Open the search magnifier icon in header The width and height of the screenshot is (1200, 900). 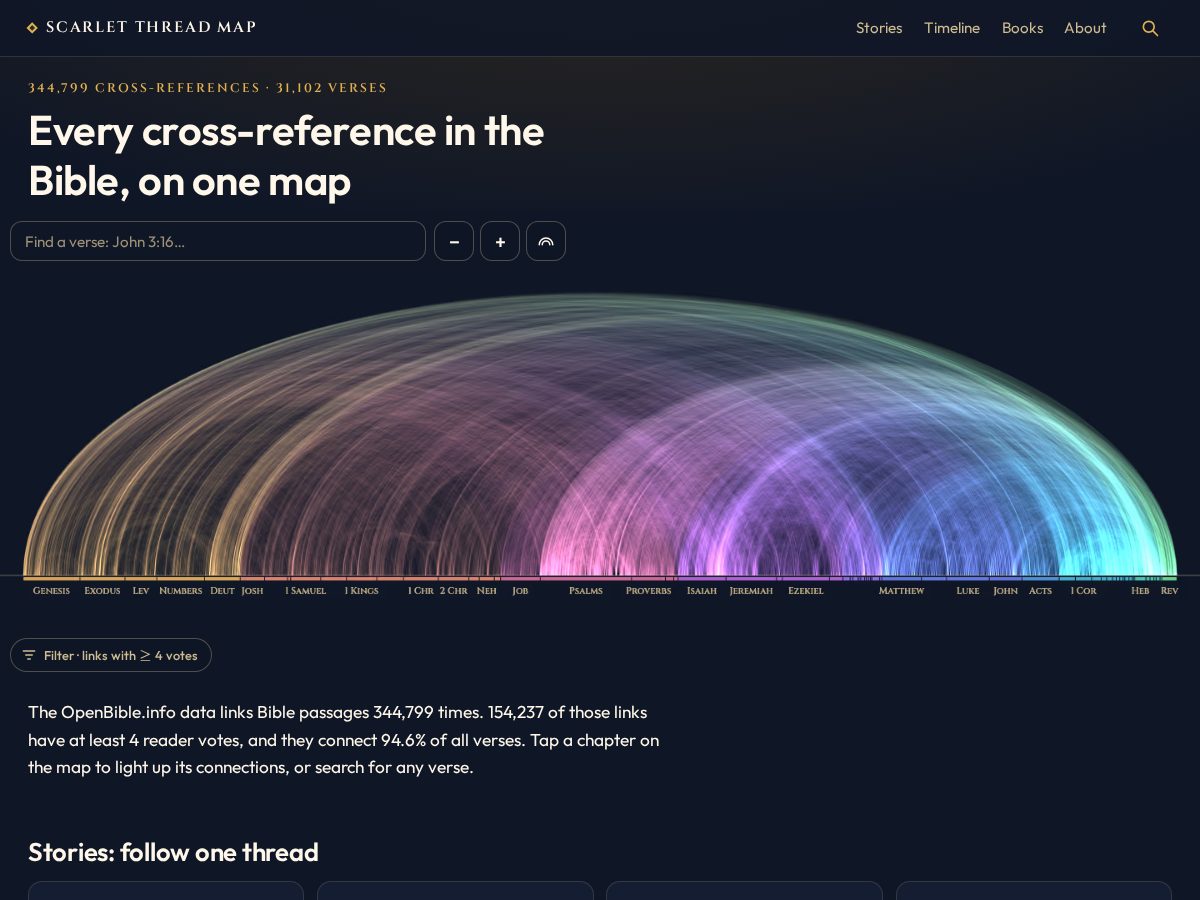[x=1150, y=28]
